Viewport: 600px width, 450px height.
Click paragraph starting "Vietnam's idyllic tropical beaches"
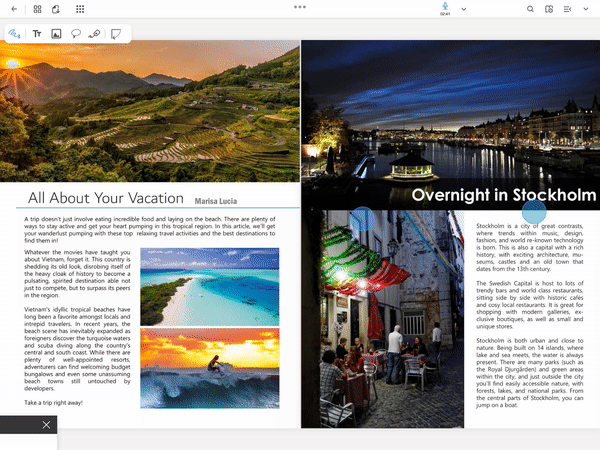[77, 349]
